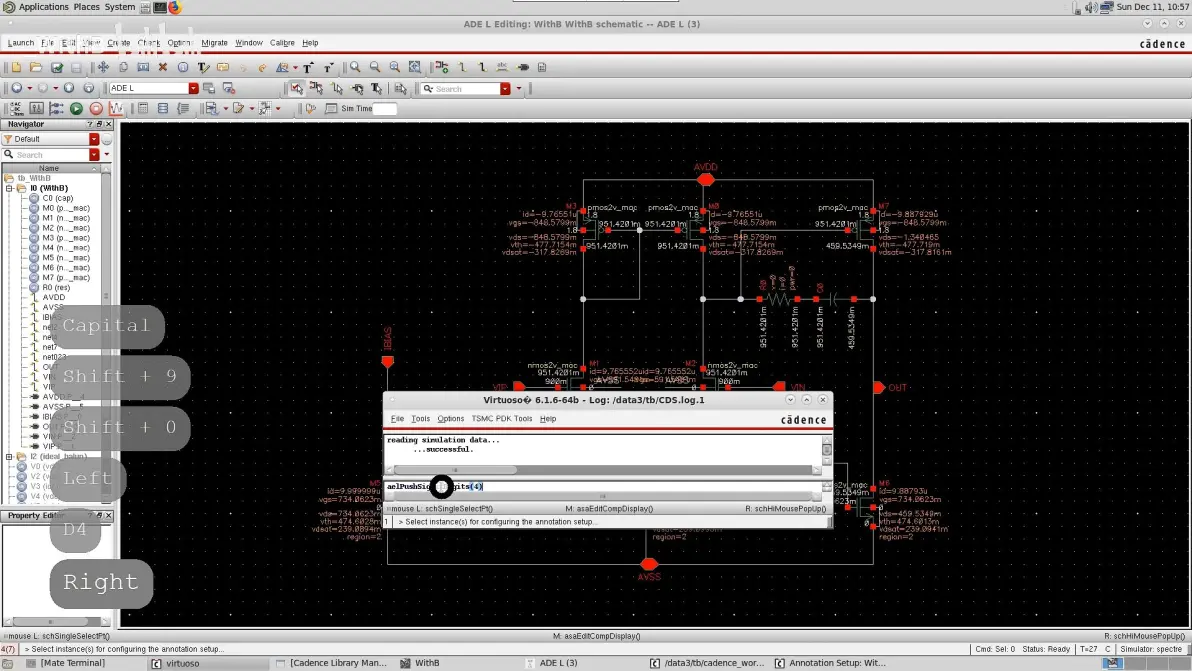Viewport: 1192px width, 671px height.
Task: Click the IBIAS pin on the schematic
Action: pyautogui.click(x=388, y=361)
